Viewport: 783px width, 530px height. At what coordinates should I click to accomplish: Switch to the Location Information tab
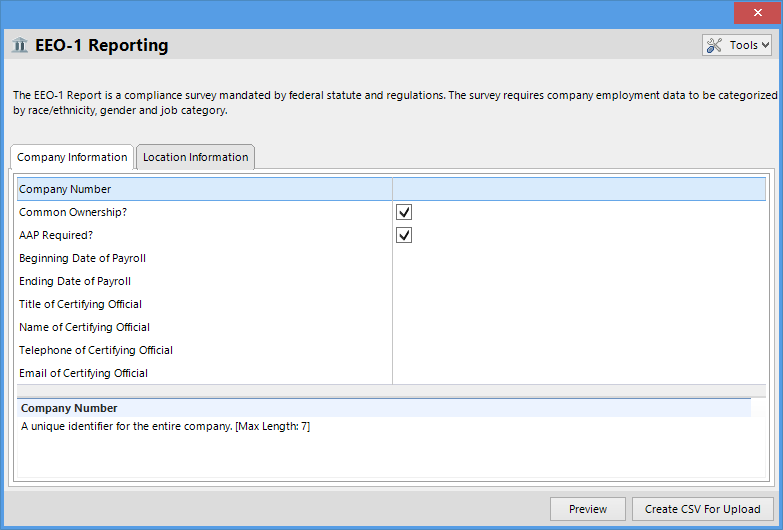pyautogui.click(x=195, y=157)
